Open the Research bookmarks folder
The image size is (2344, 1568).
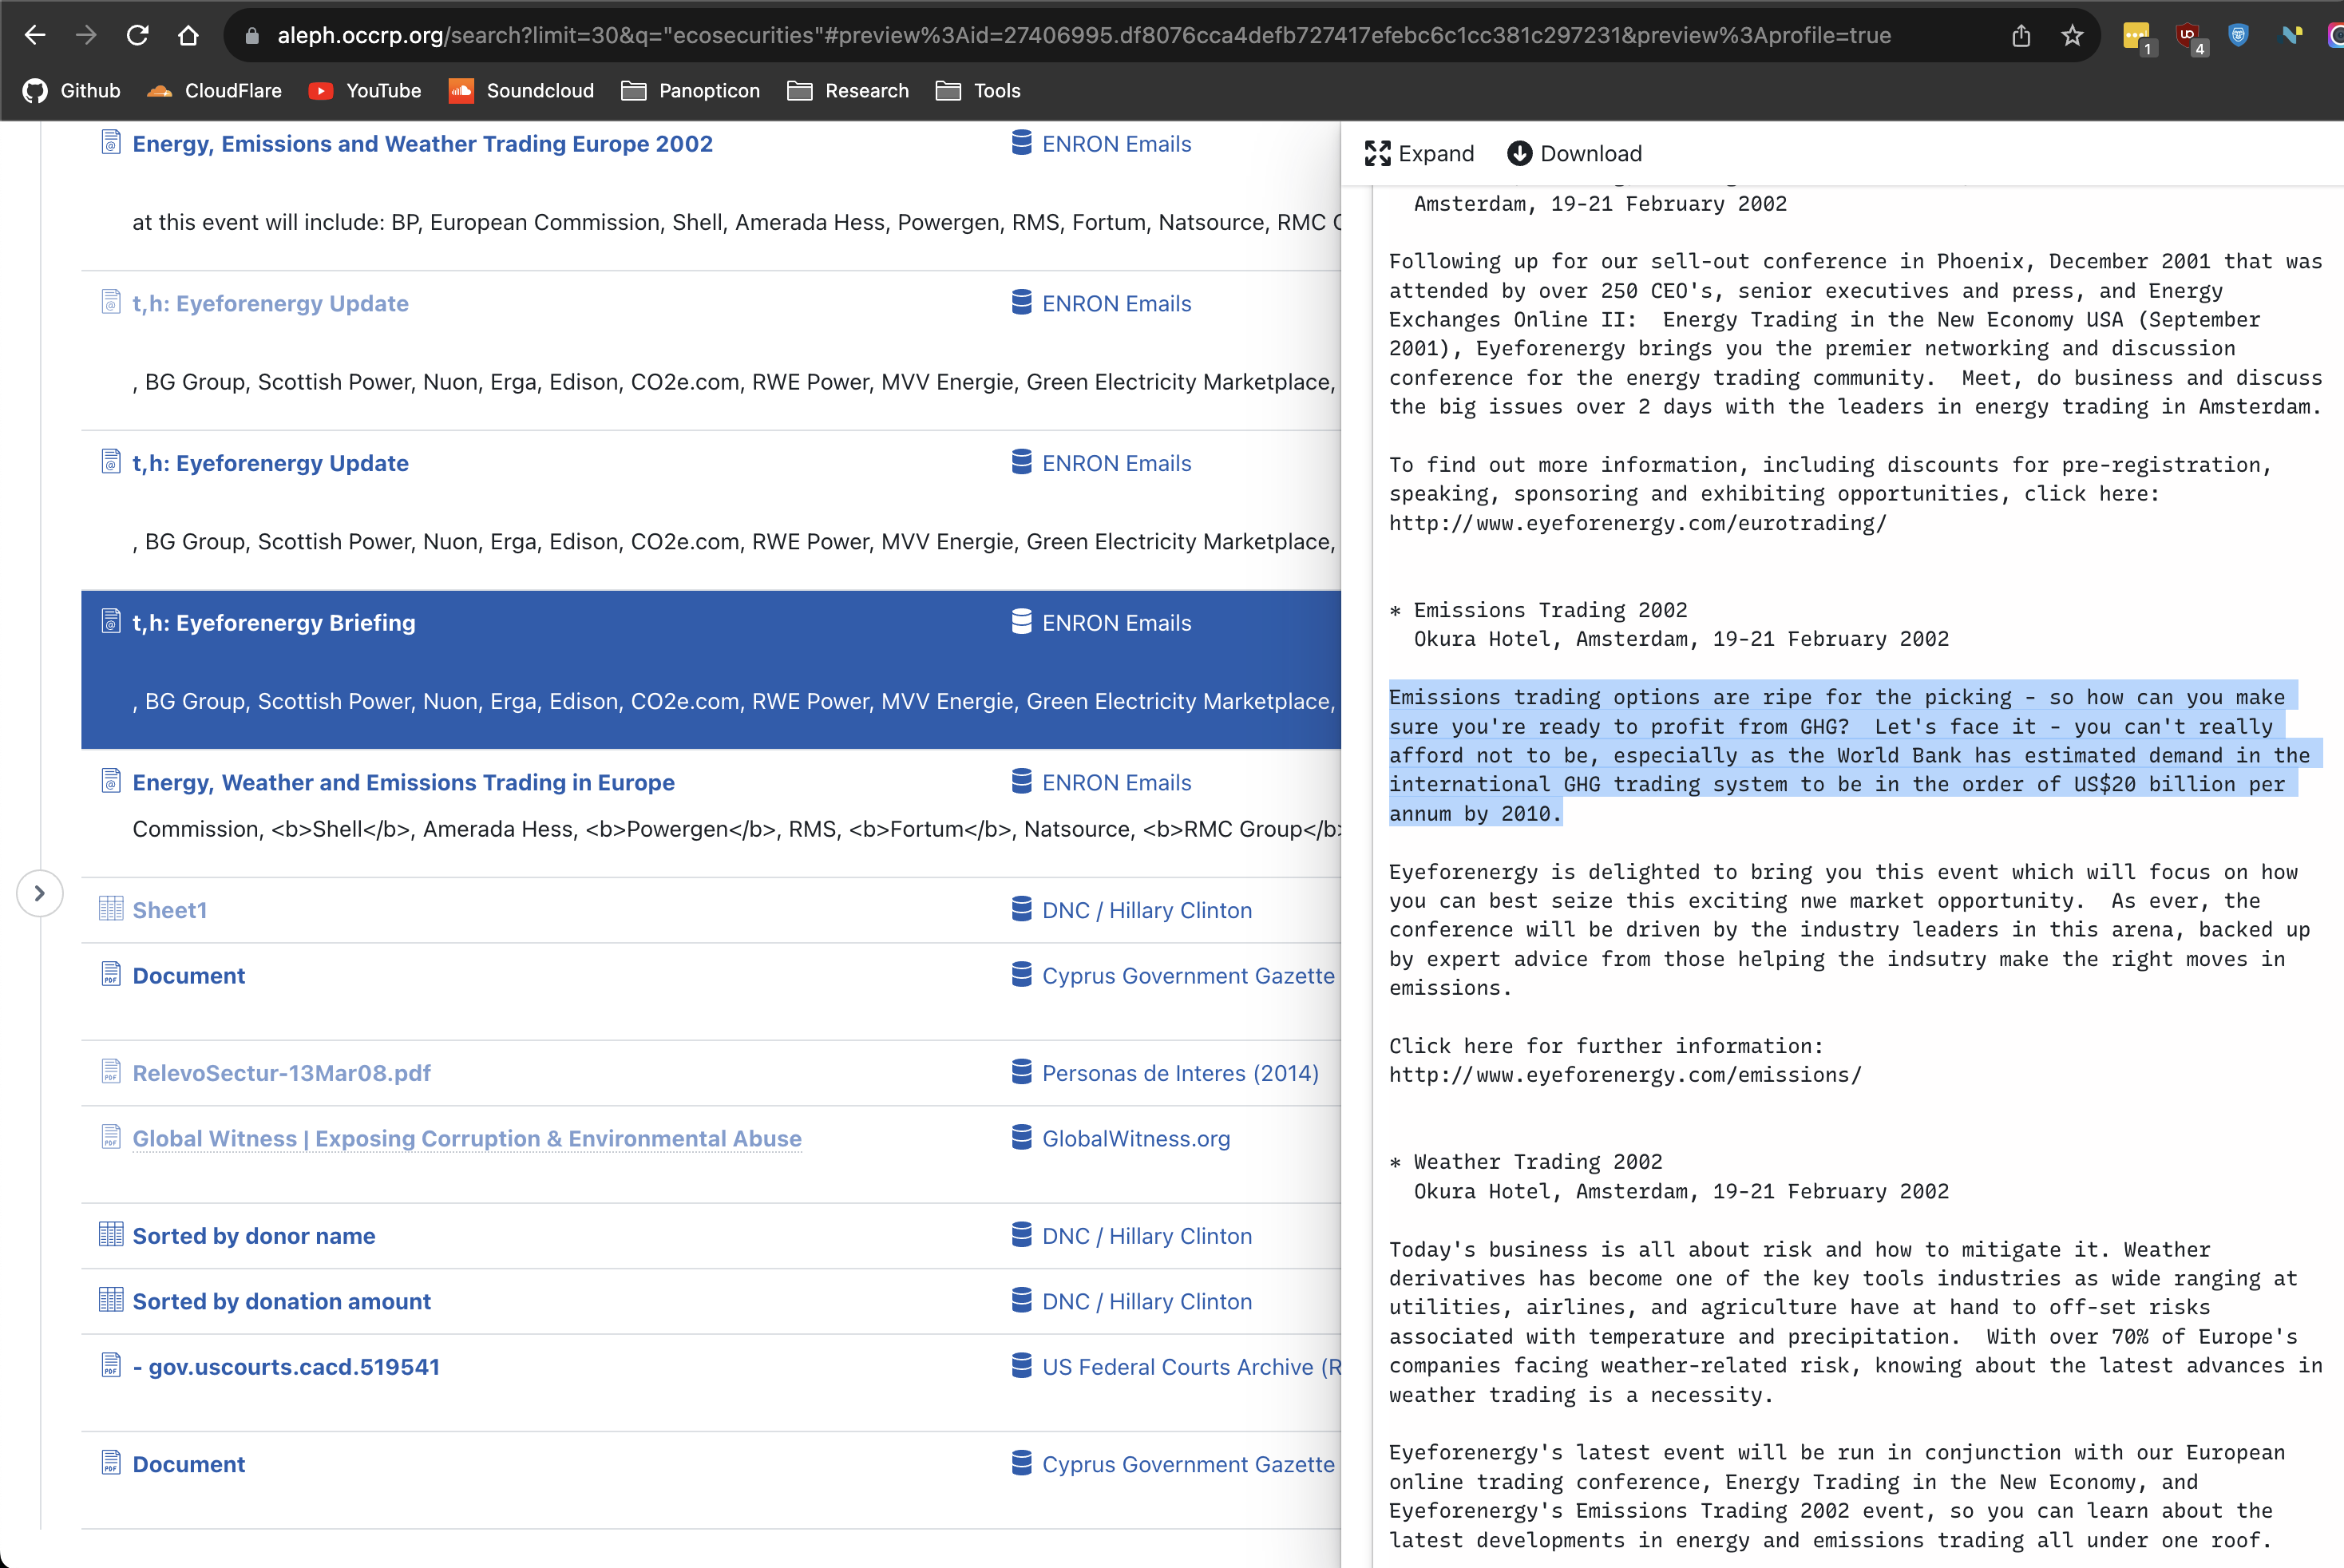coord(848,91)
